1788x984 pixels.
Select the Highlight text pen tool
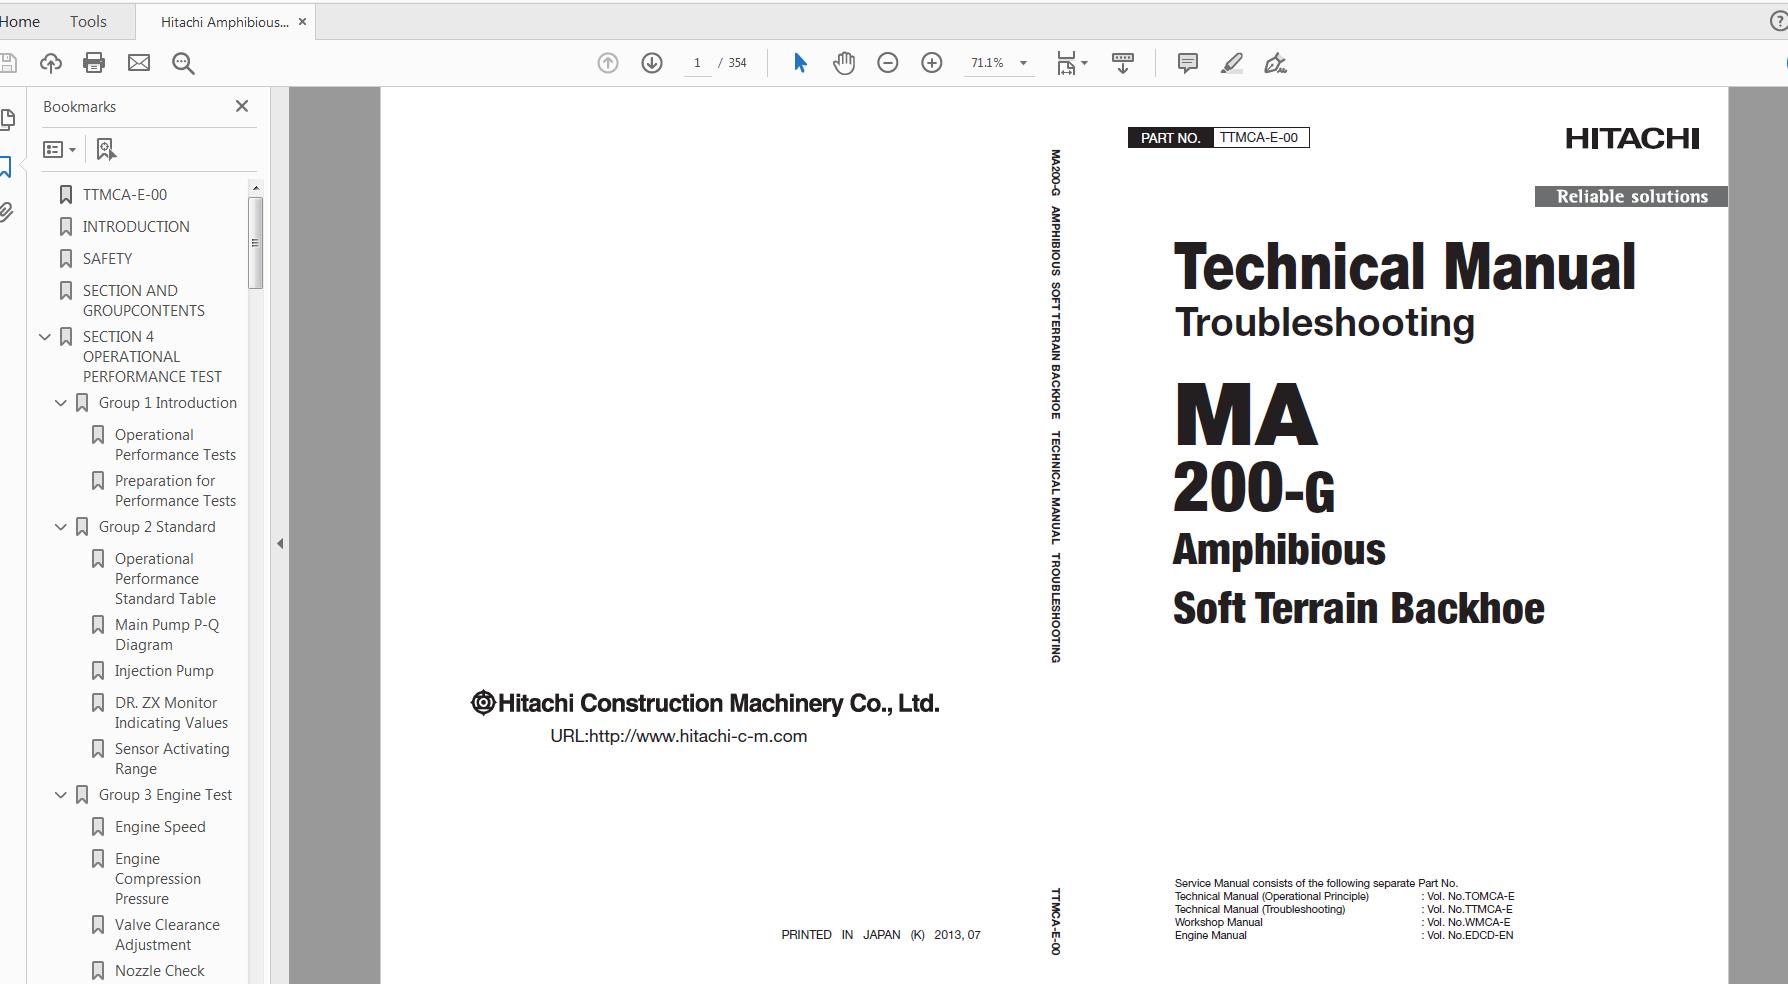[1232, 63]
